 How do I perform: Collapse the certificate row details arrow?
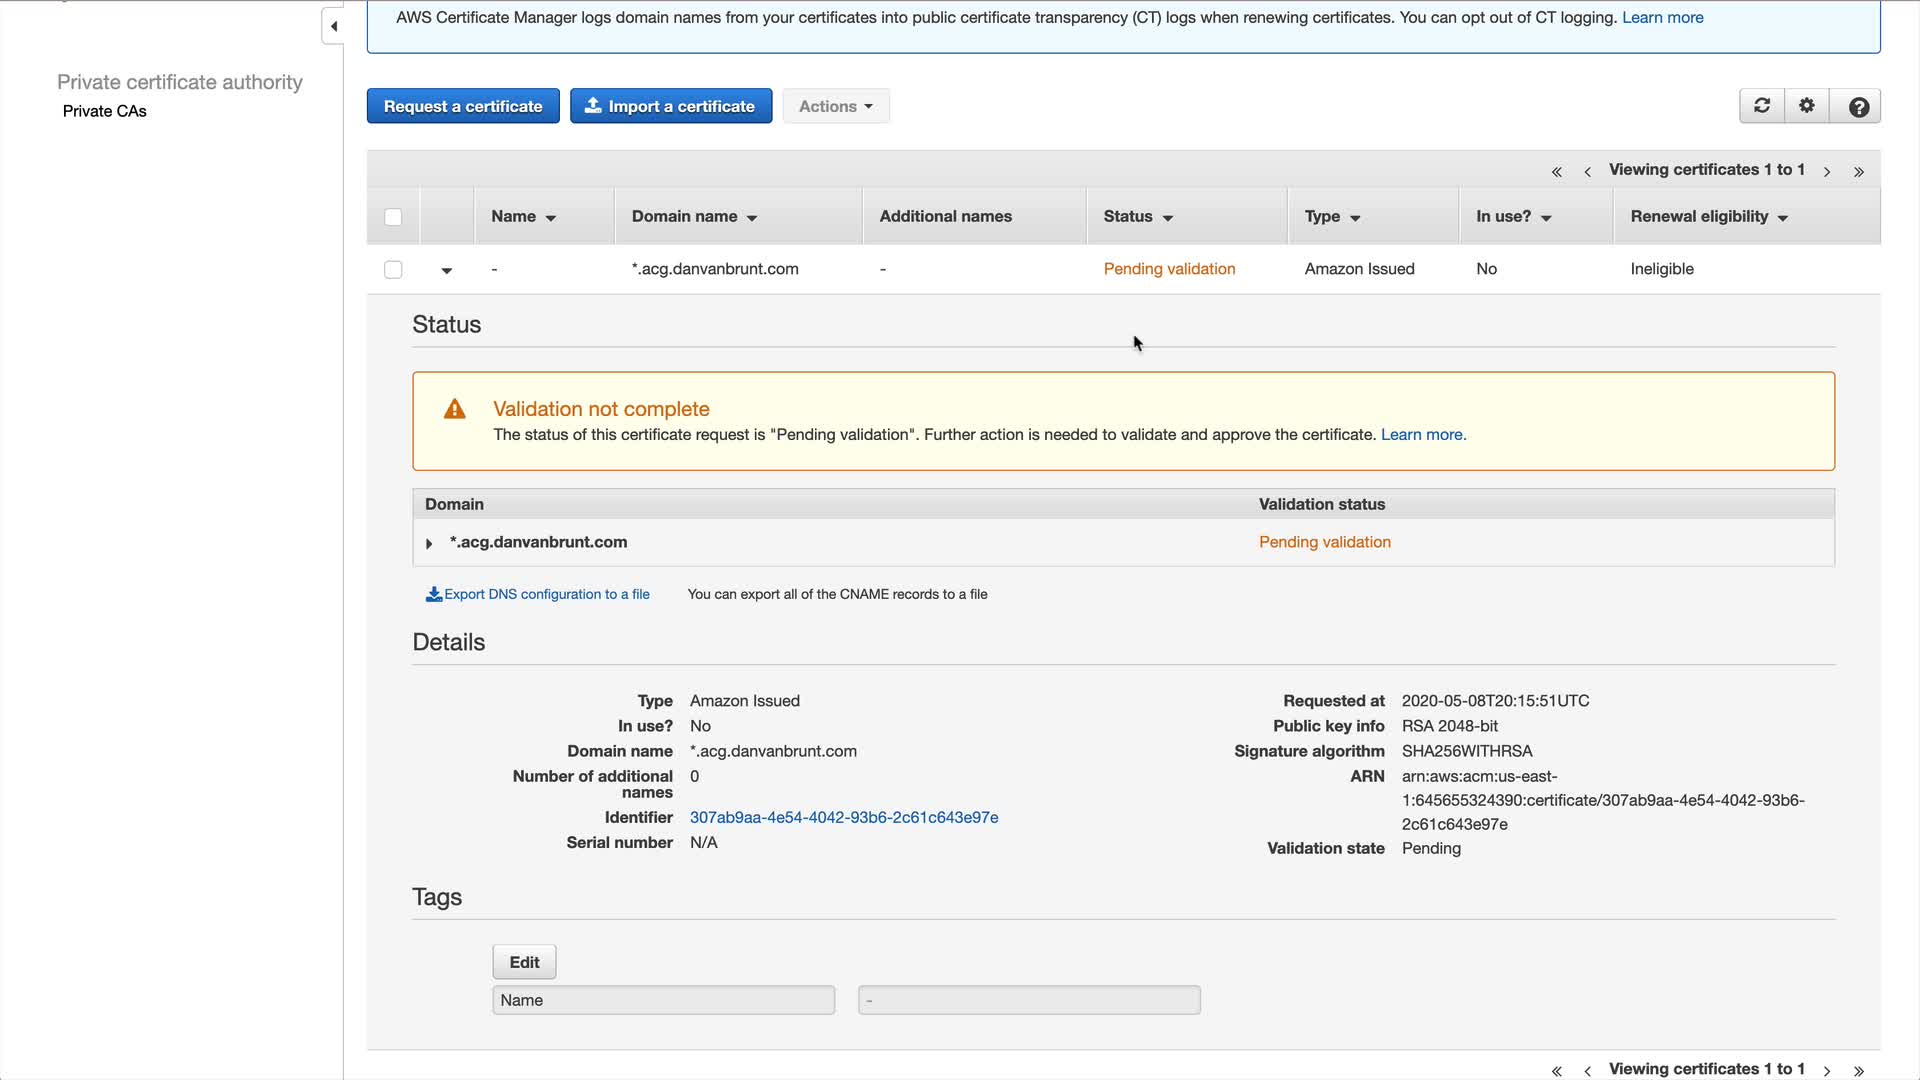447,270
